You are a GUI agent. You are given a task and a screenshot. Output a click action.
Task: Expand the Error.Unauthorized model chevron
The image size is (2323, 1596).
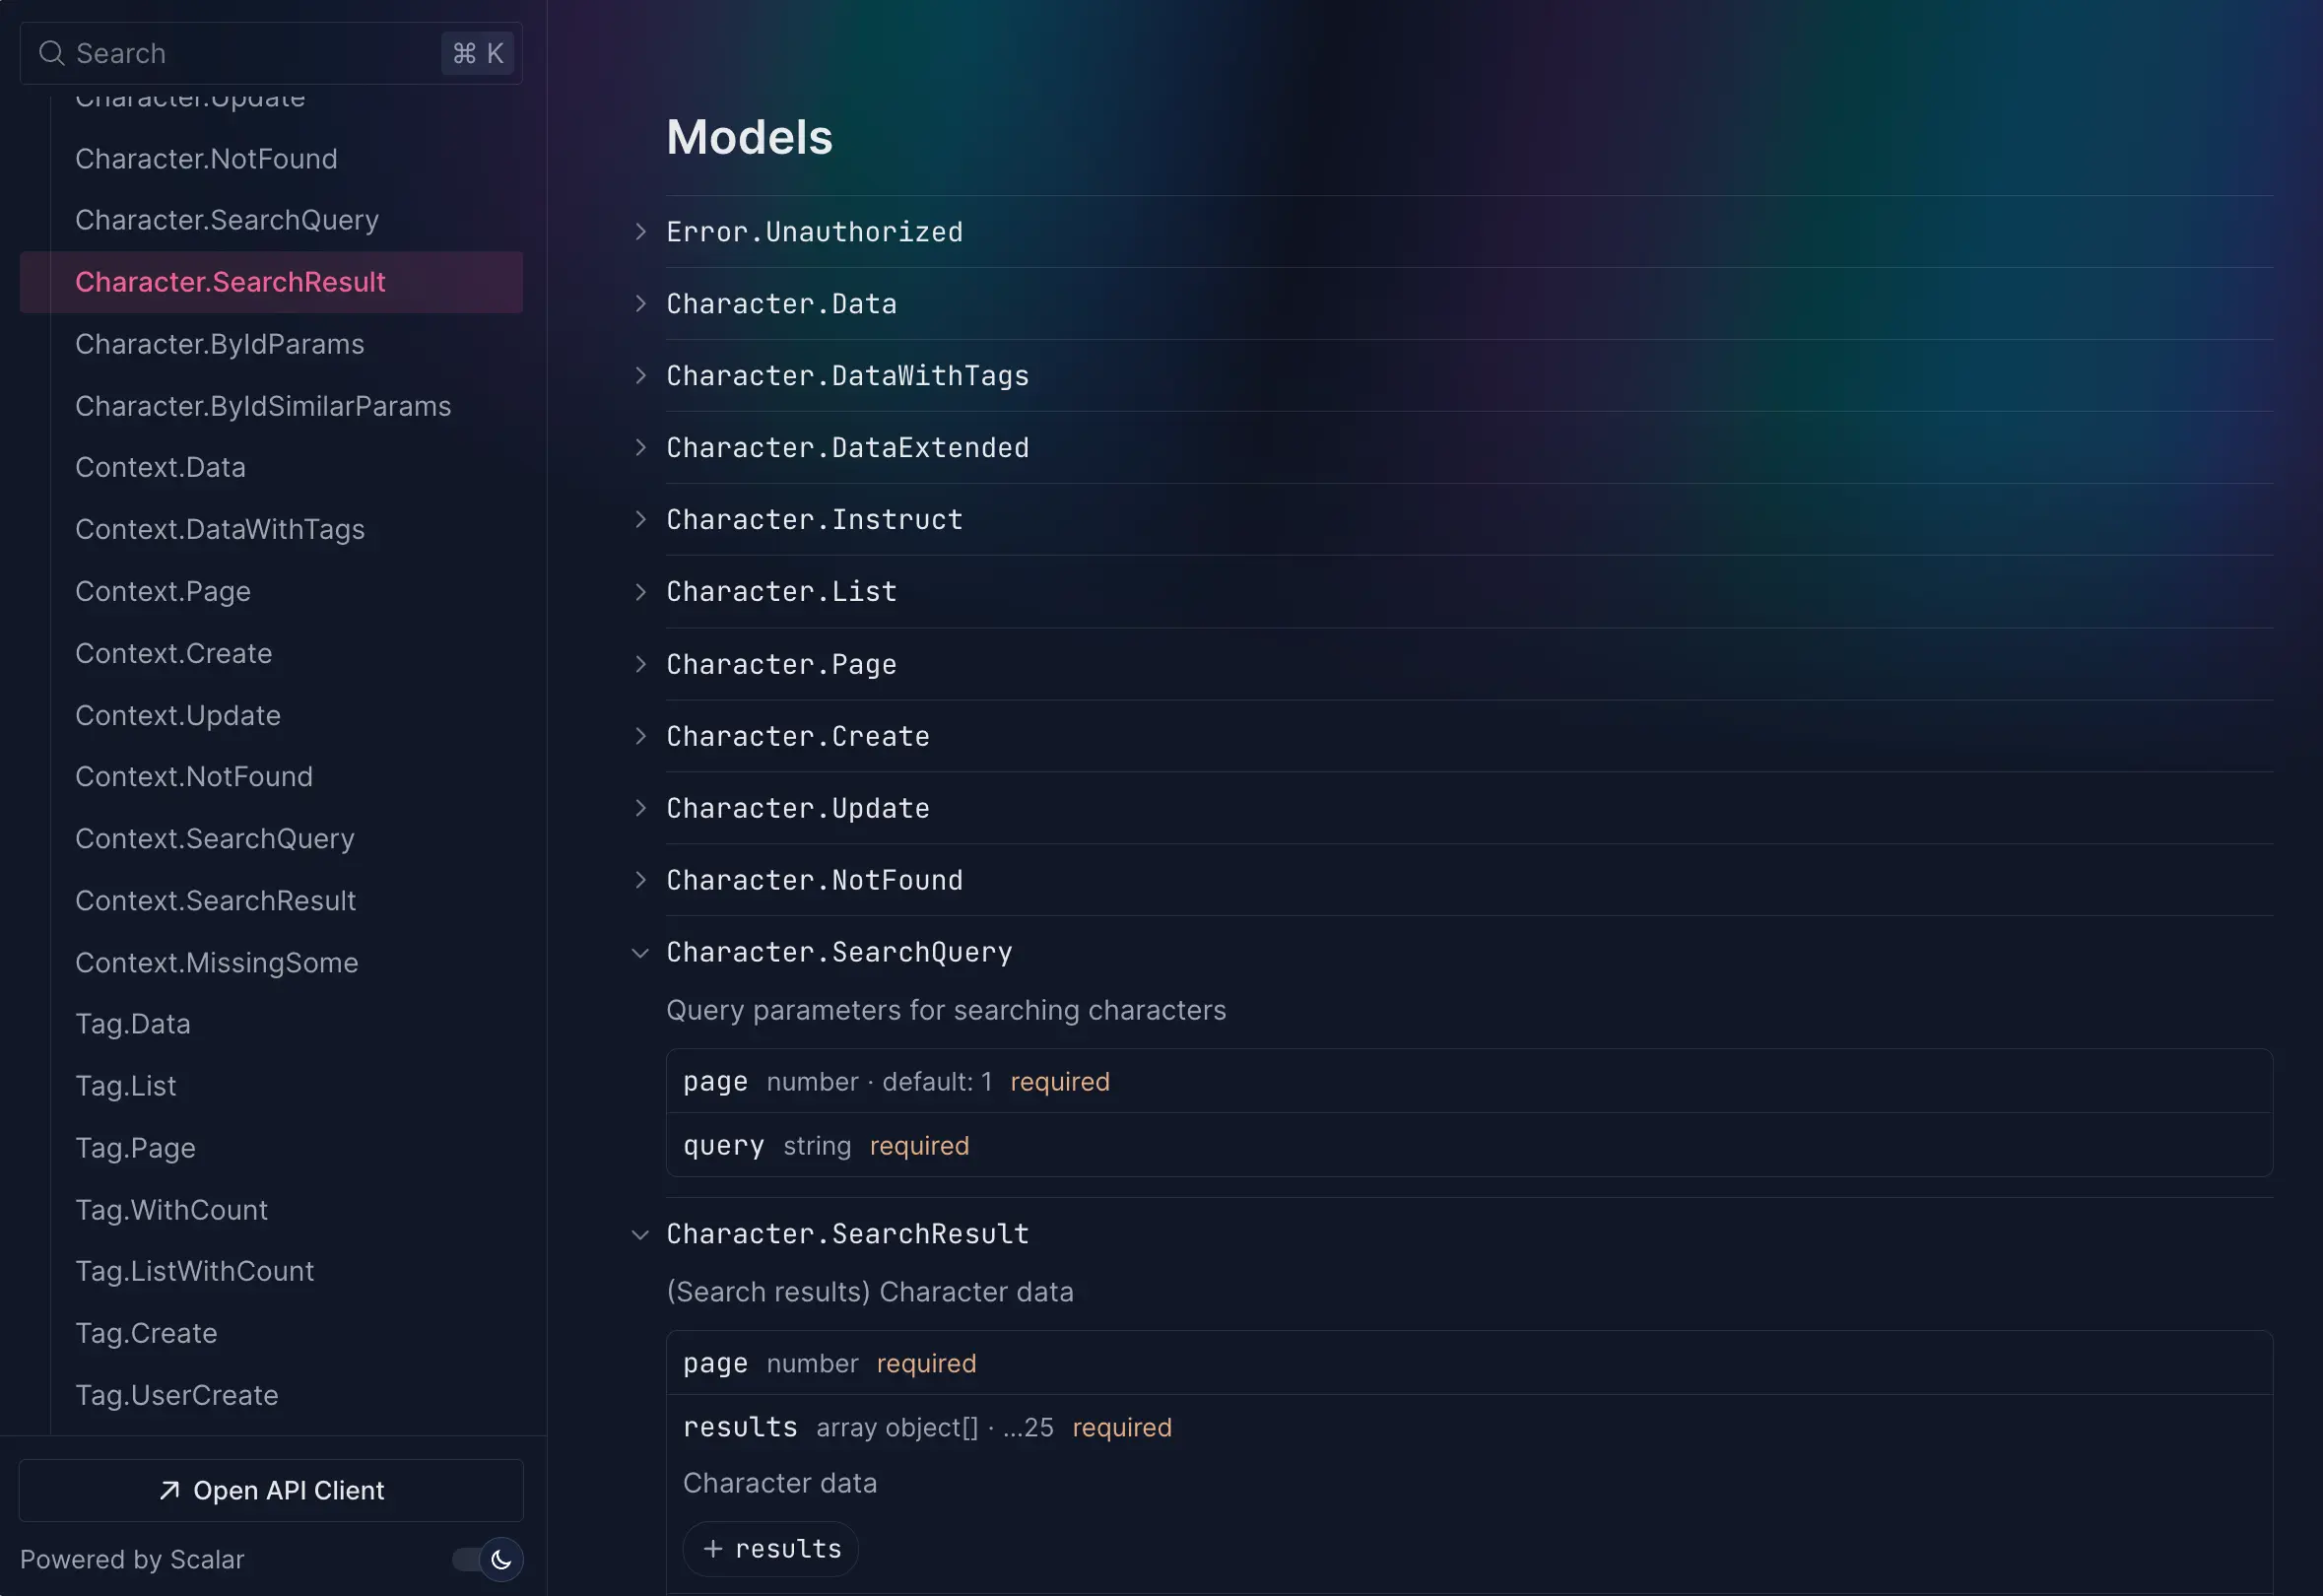[640, 232]
